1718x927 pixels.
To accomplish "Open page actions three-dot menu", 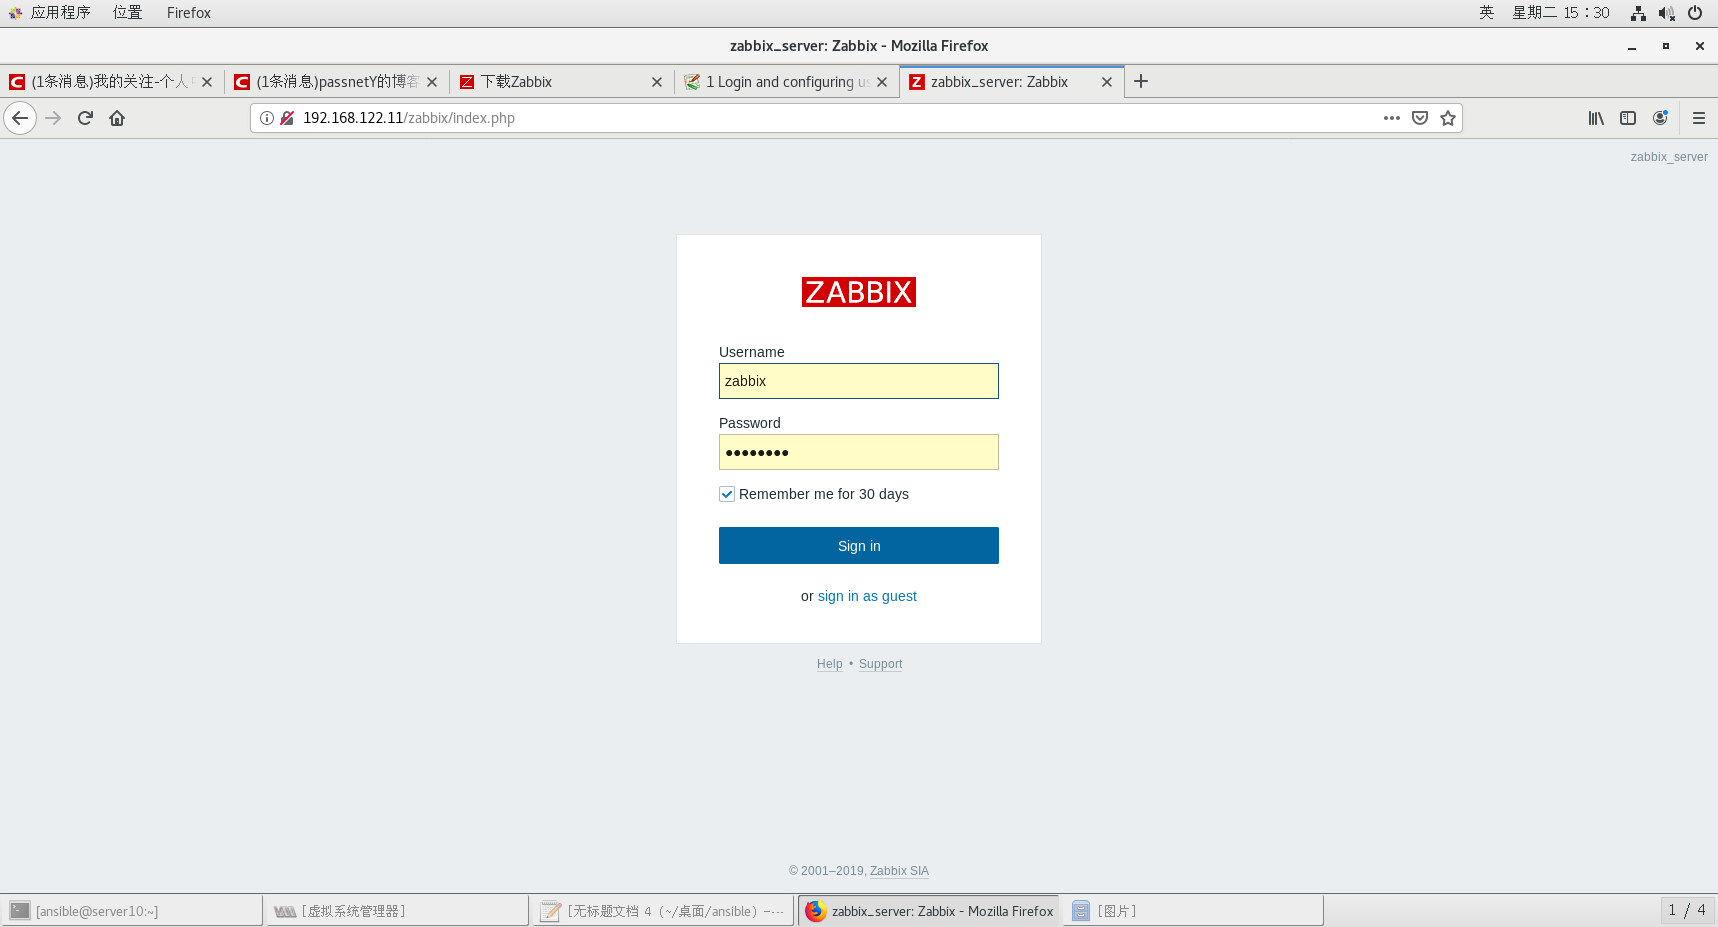I will 1392,118.
